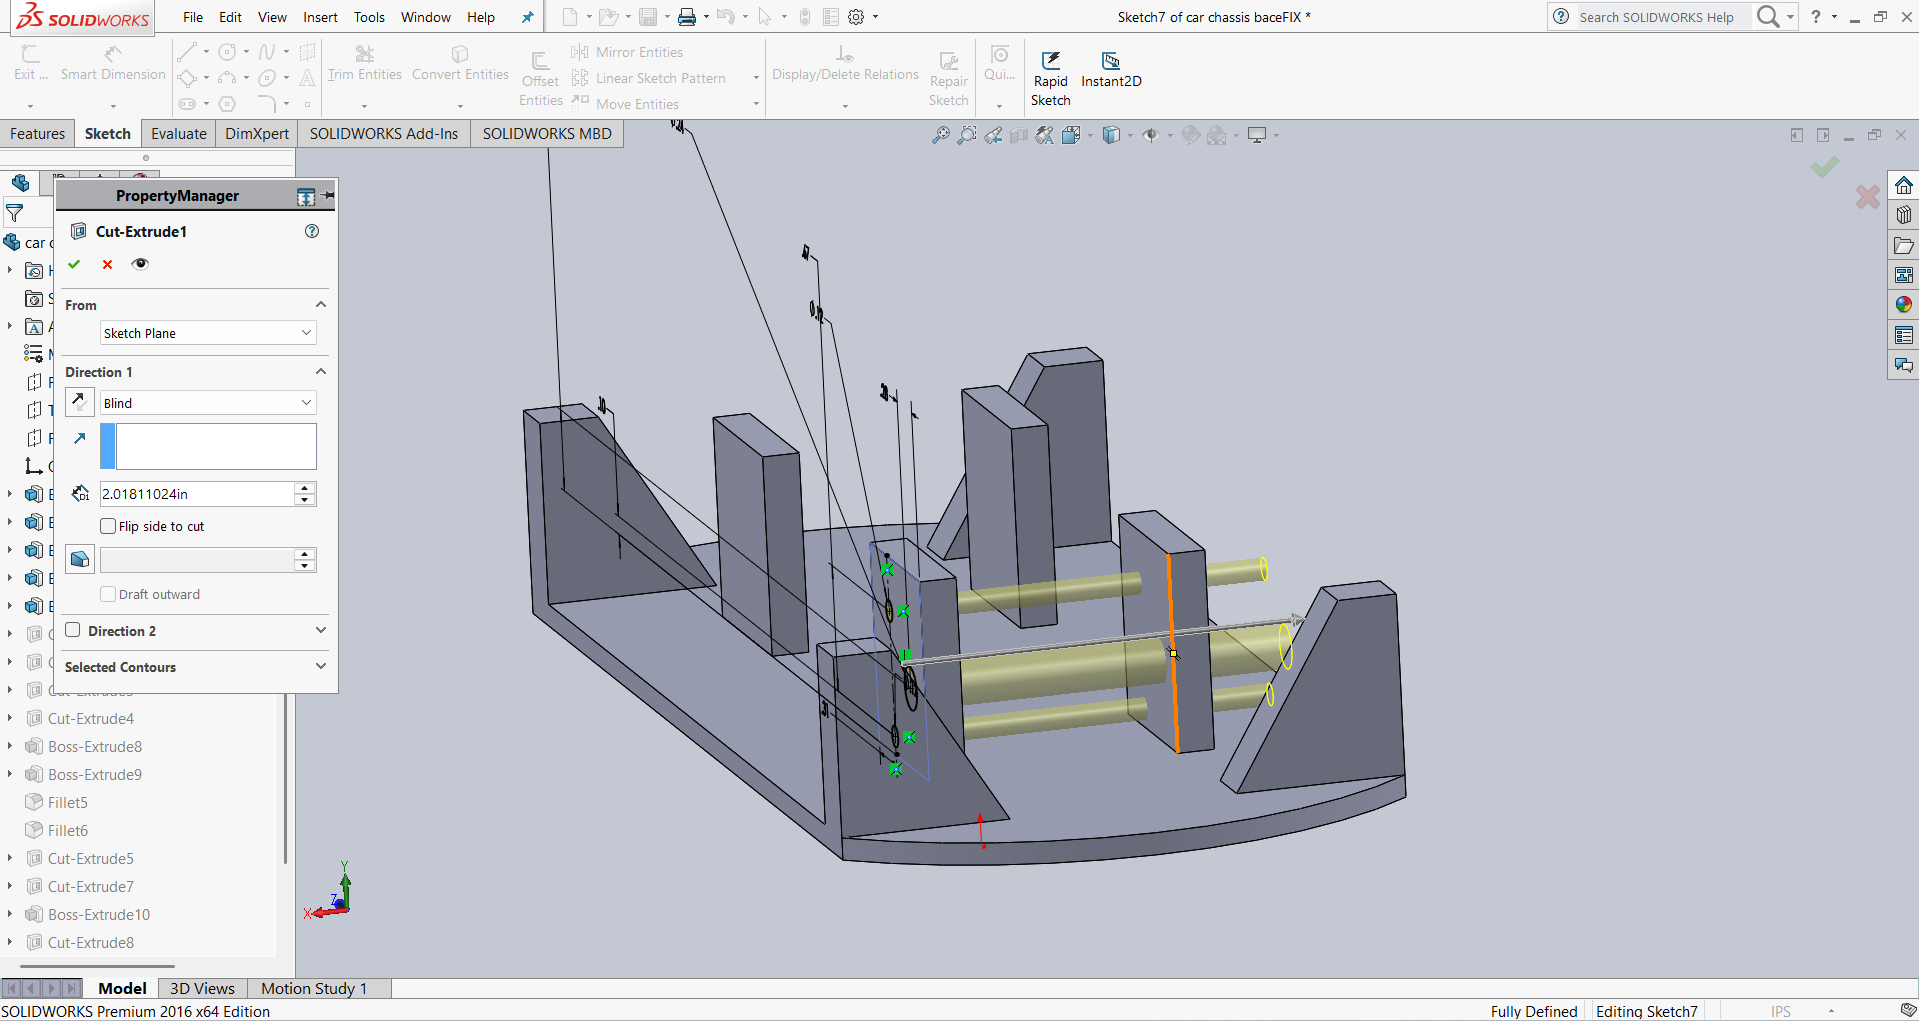This screenshot has width=1919, height=1021.
Task: Click the Reverse Direction button
Action: point(79,402)
